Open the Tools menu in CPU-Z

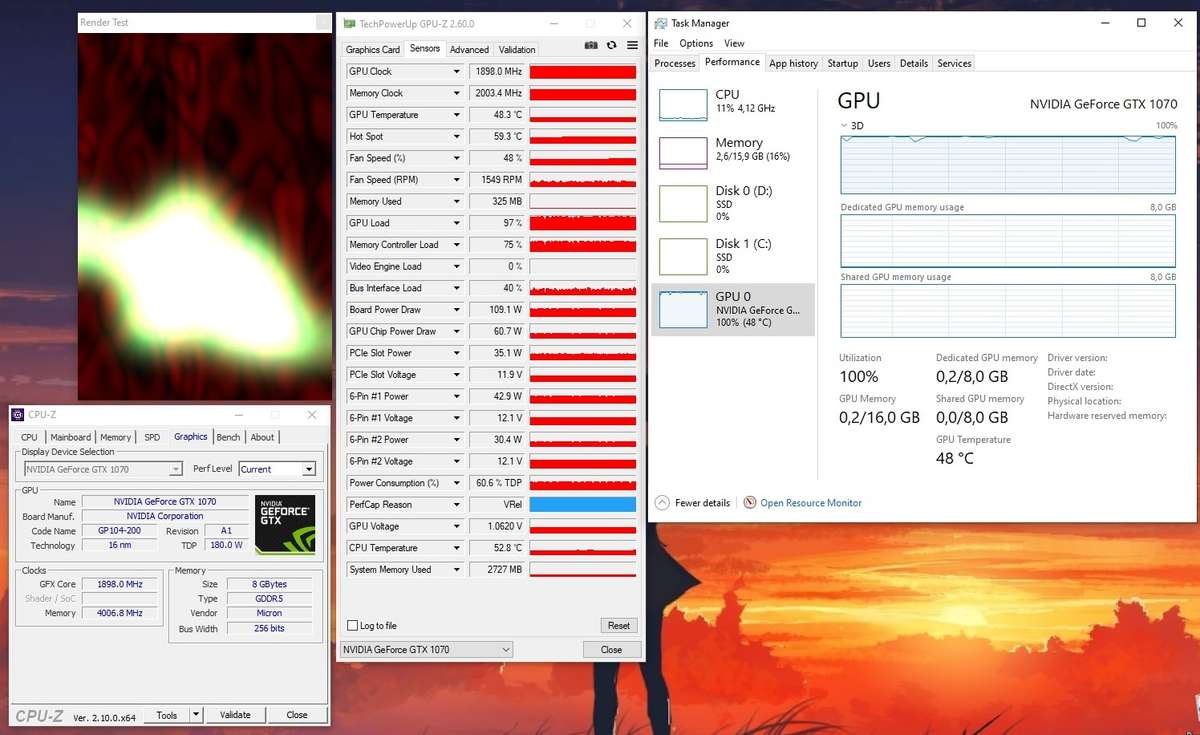coord(165,715)
